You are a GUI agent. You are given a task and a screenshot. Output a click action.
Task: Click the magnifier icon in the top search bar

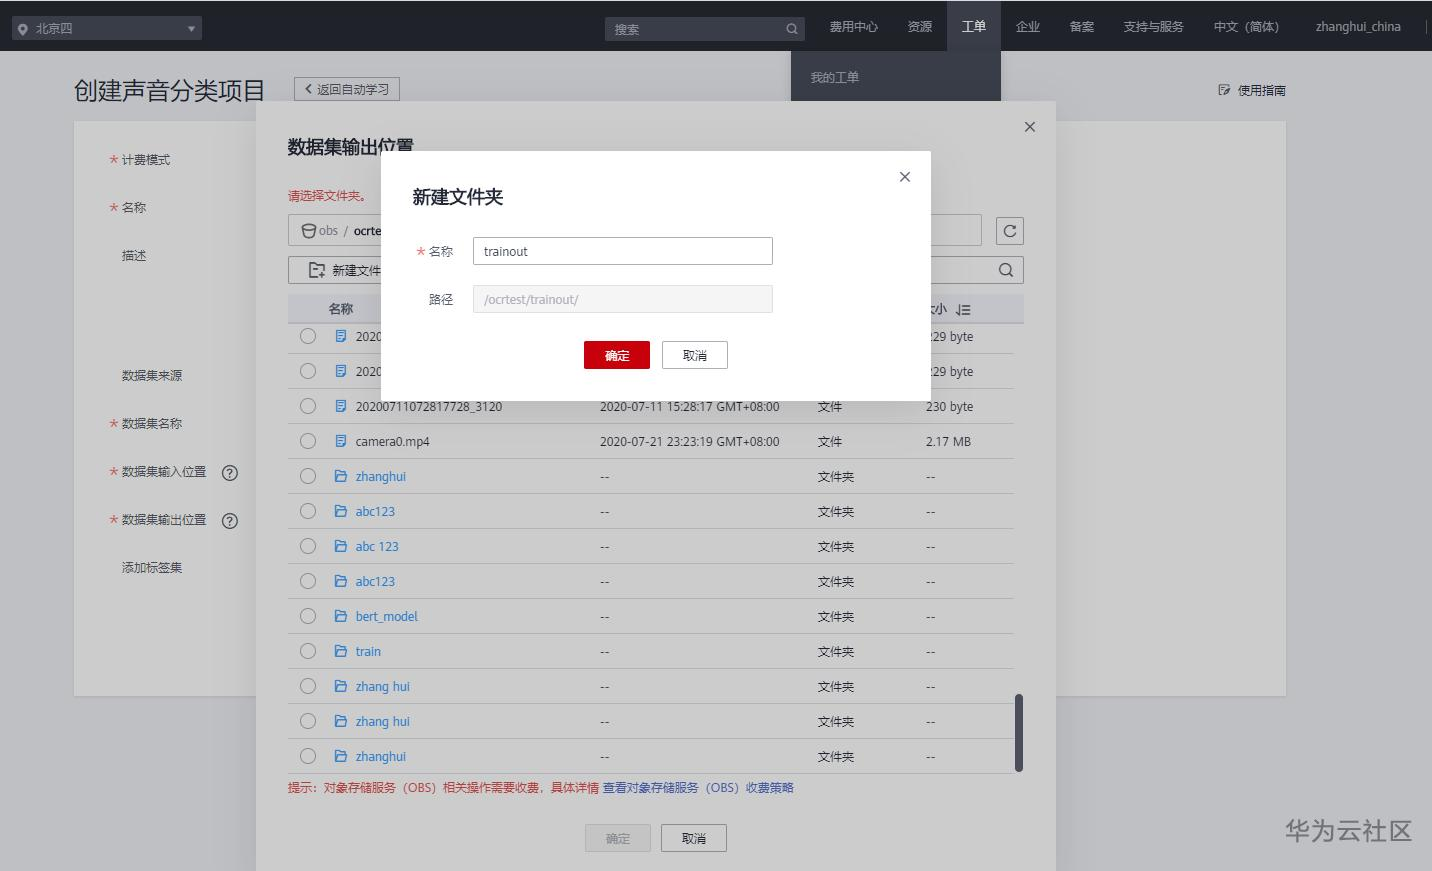792,29
